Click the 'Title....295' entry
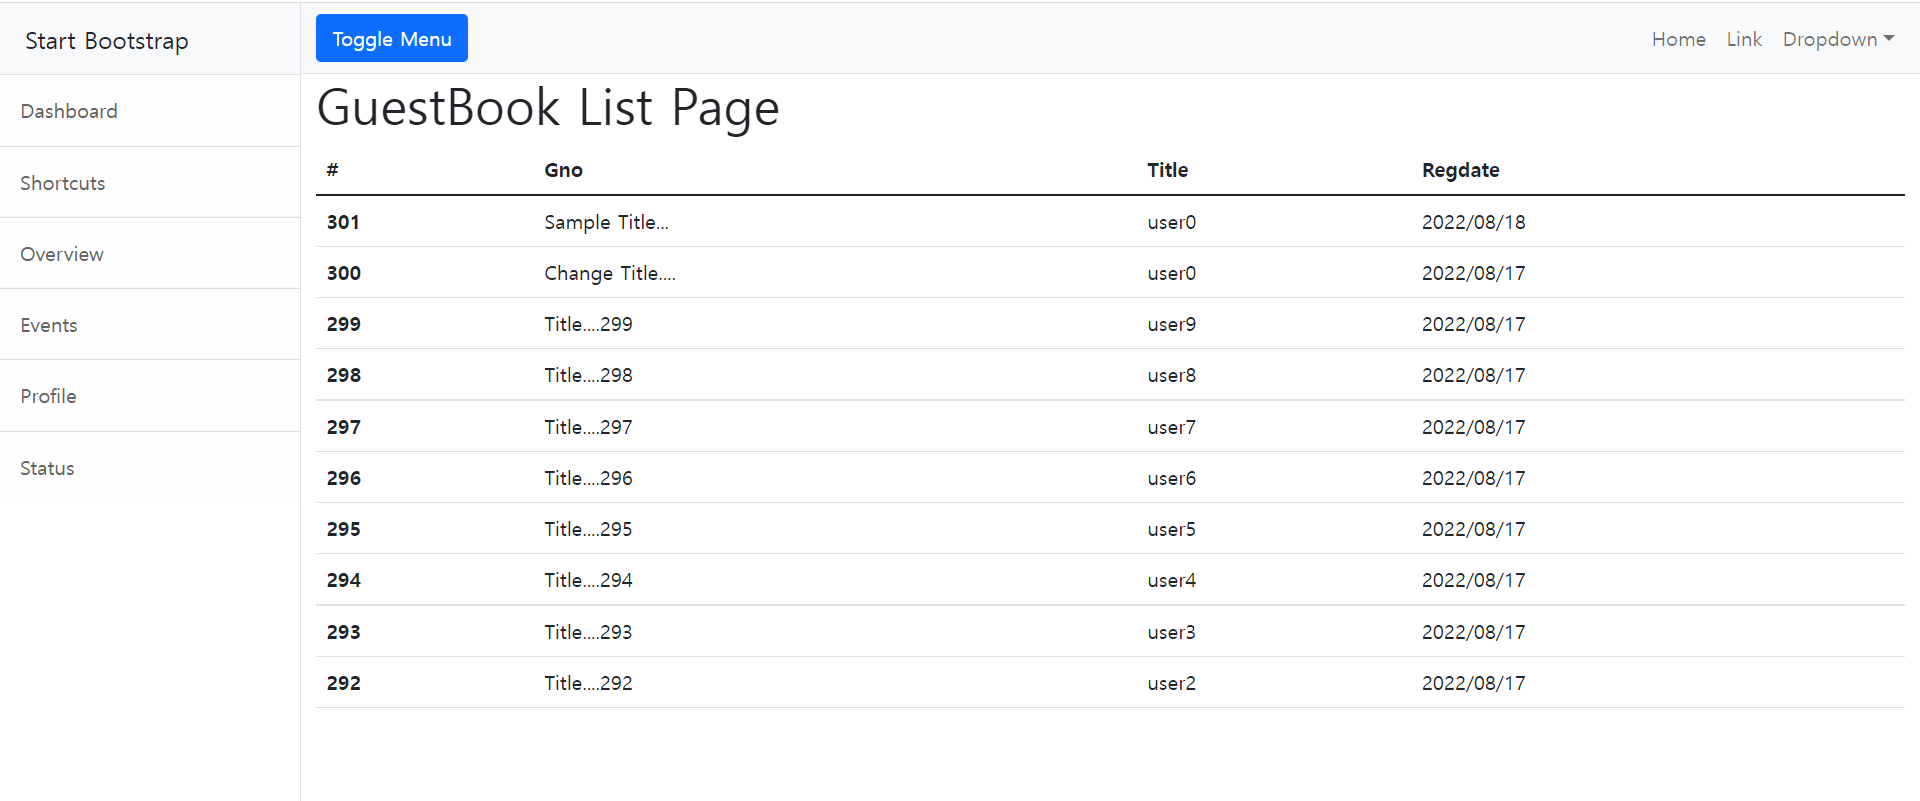 point(588,529)
